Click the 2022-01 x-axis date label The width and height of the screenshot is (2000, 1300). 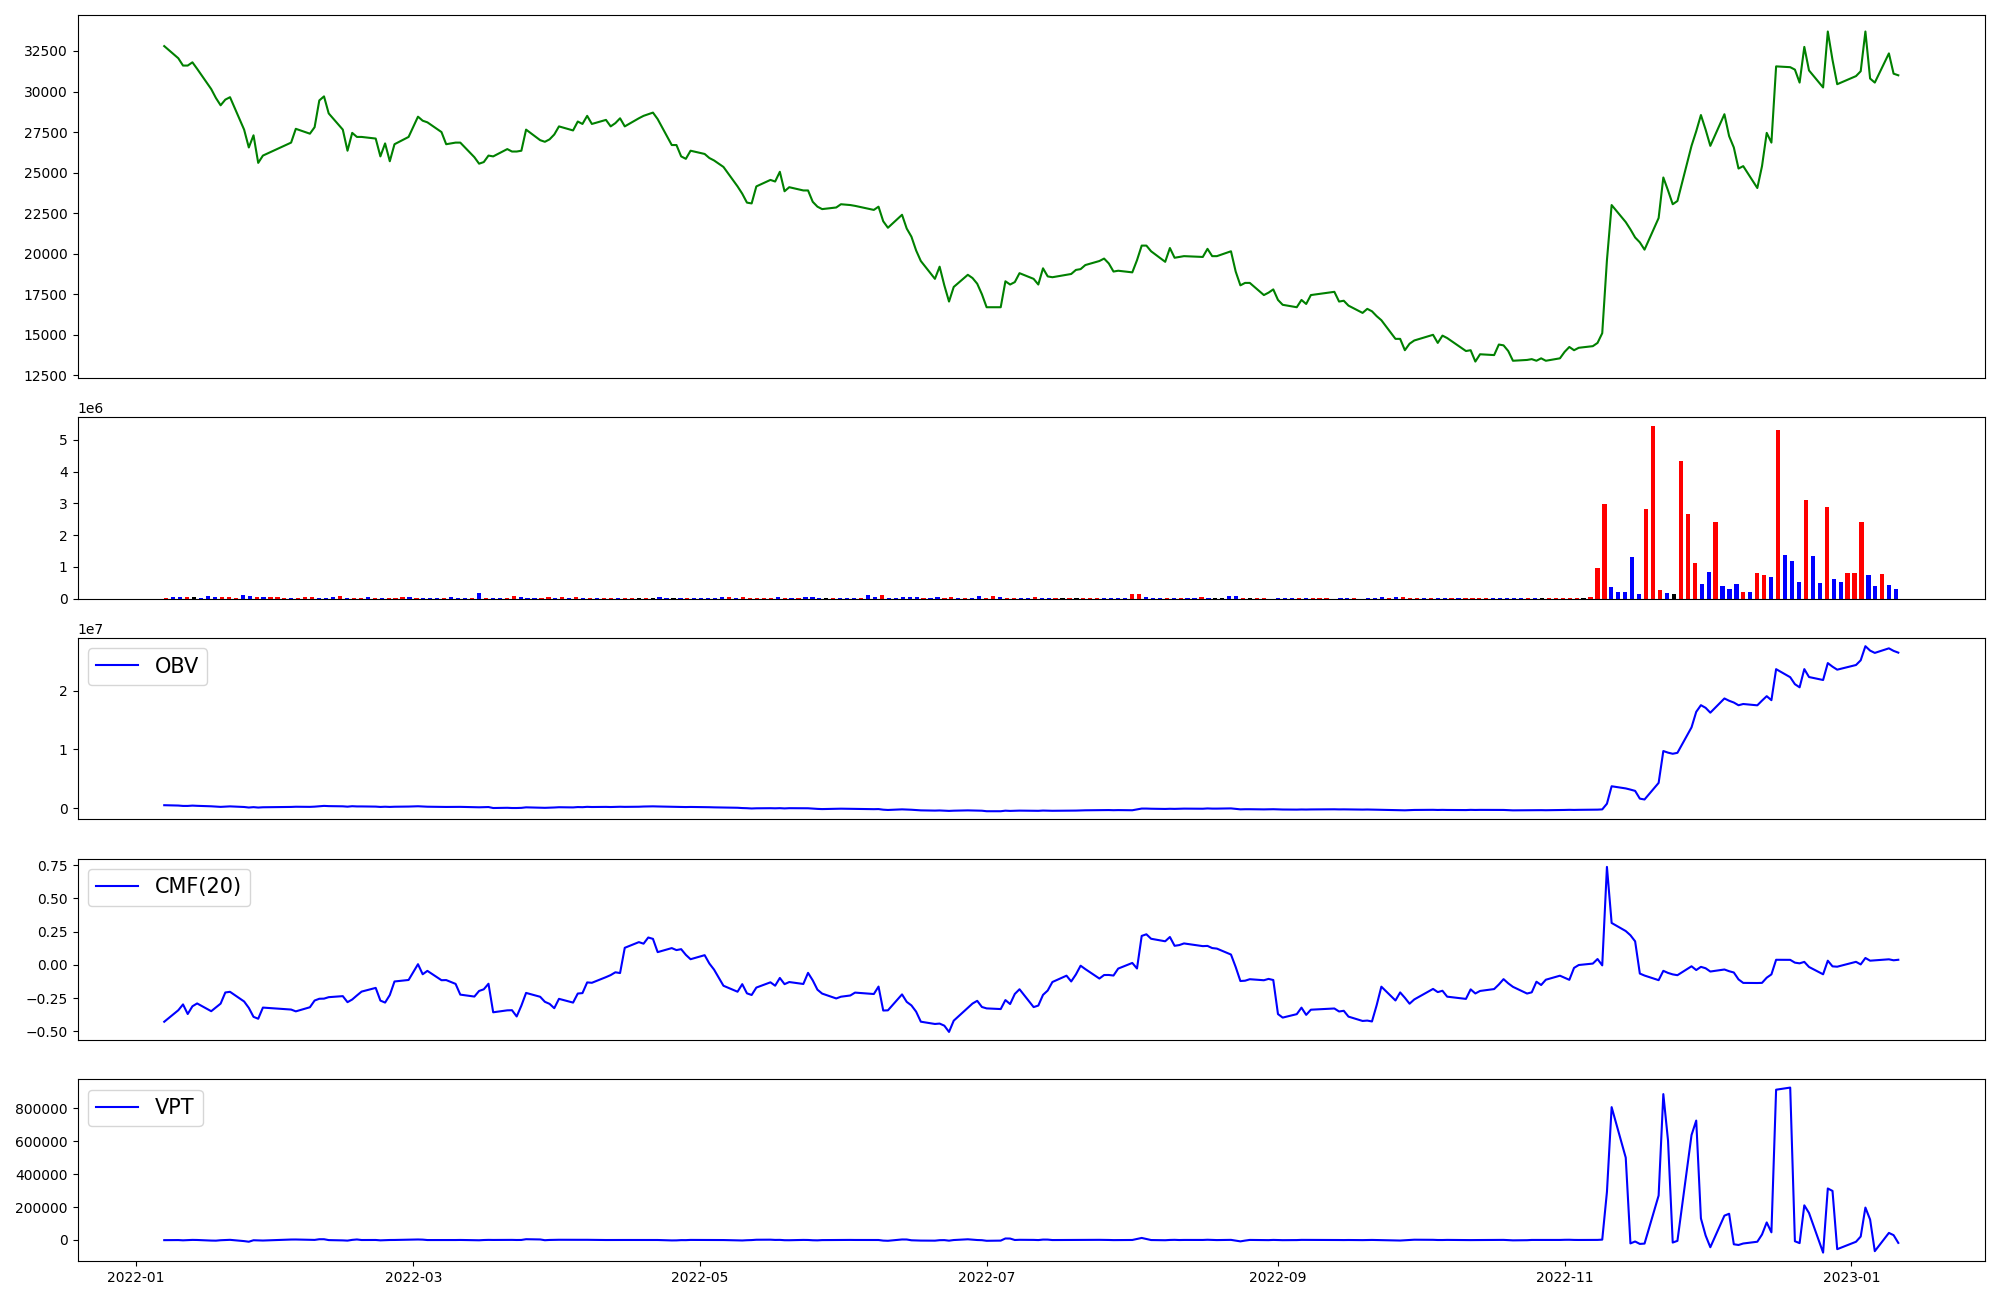coord(135,1276)
